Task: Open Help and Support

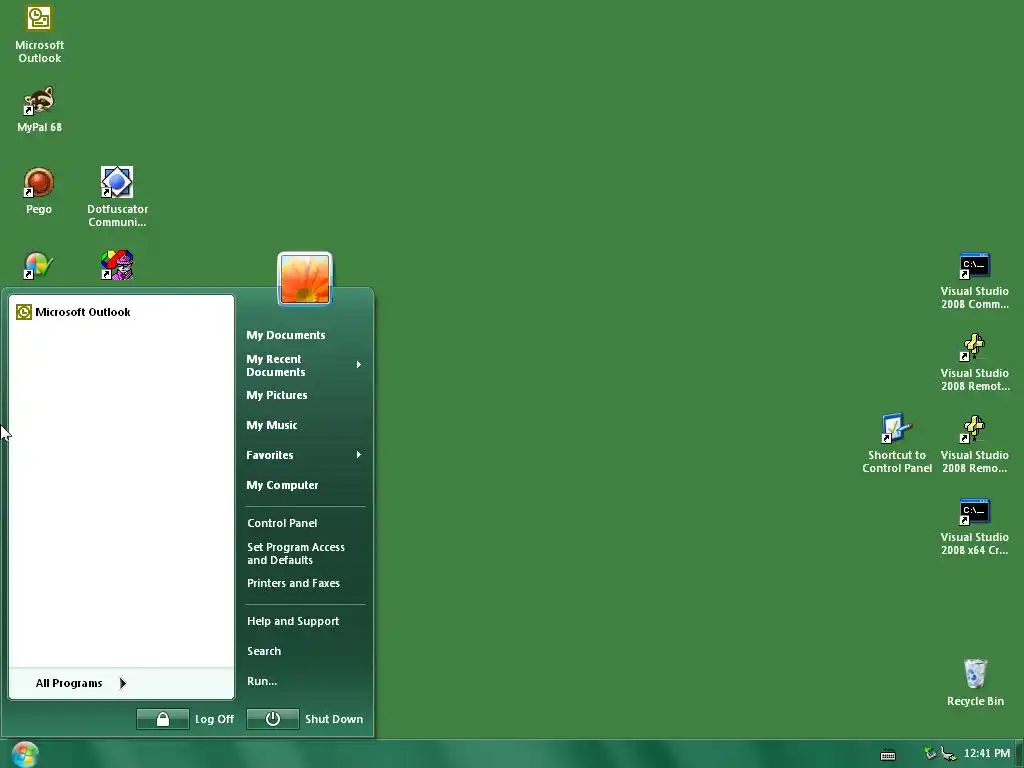Action: click(293, 621)
